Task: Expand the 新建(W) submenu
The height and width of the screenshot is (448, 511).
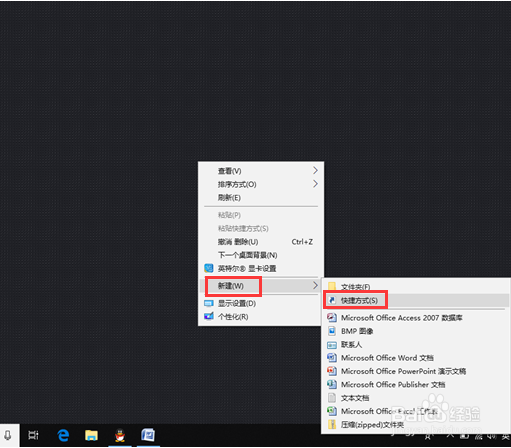Action: (261, 286)
